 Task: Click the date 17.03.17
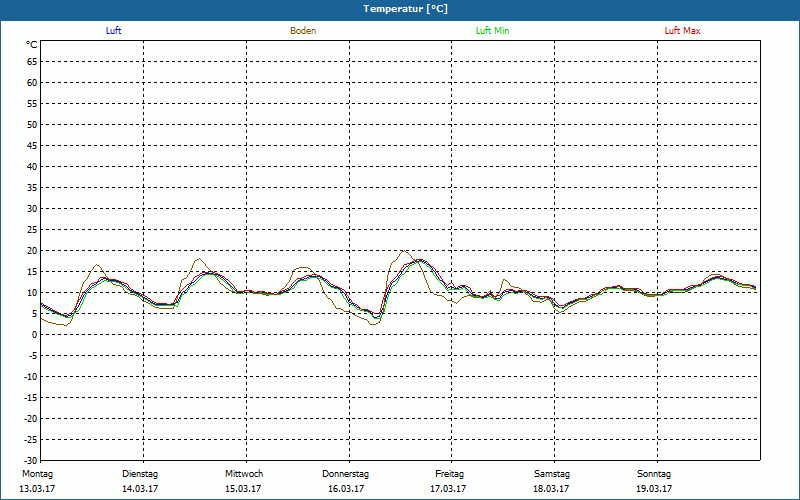click(x=448, y=489)
